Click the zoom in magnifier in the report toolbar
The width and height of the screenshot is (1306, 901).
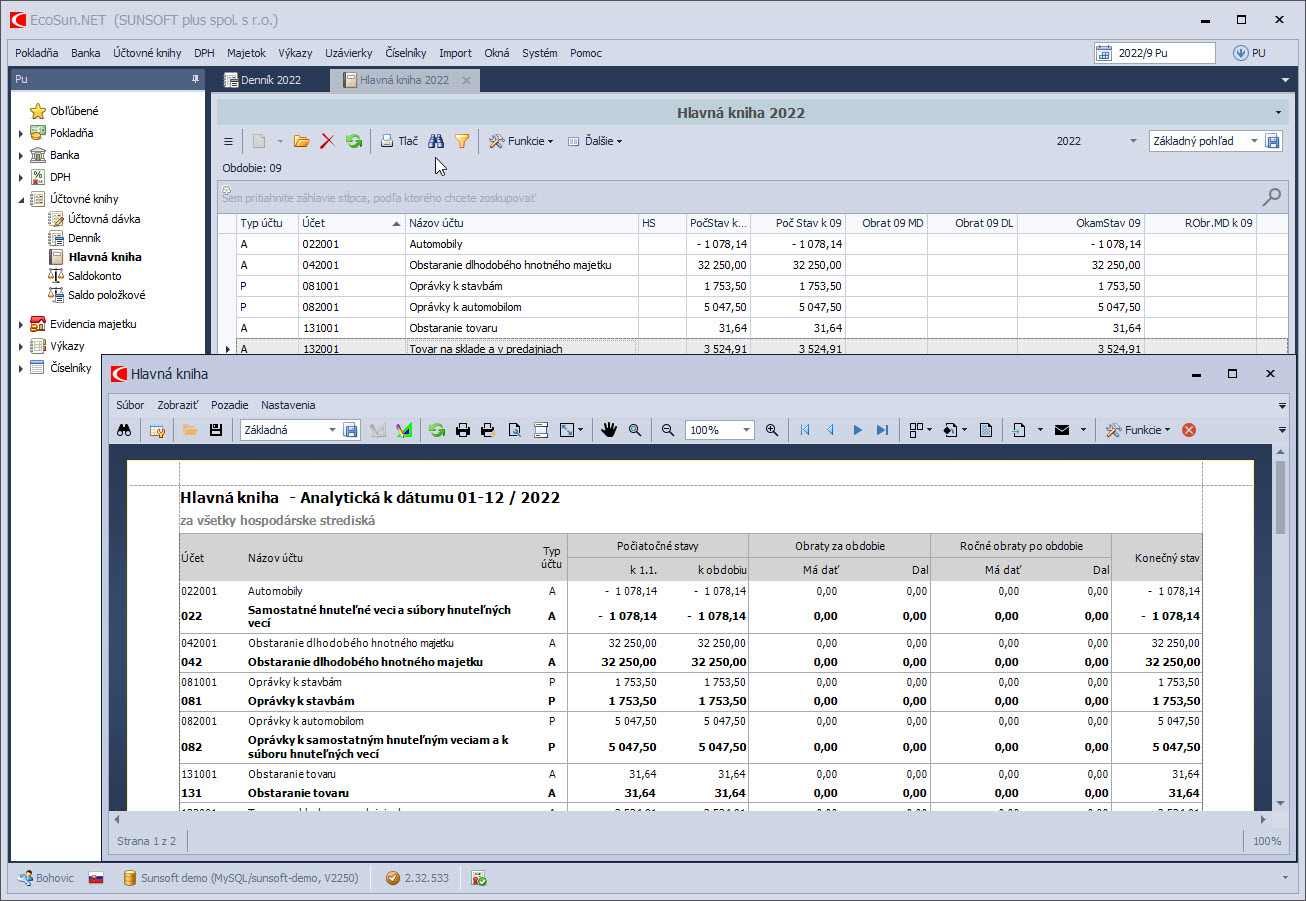tap(771, 430)
